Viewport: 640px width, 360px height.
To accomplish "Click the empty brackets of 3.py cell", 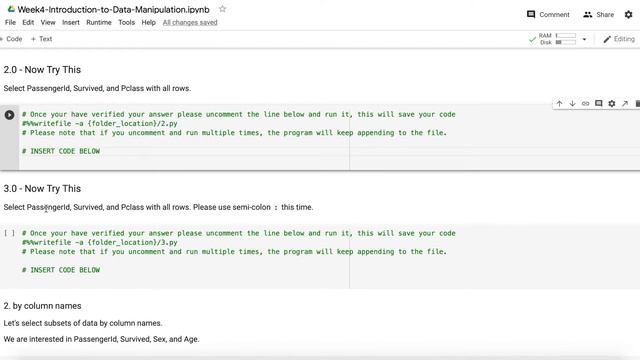I will point(9,233).
